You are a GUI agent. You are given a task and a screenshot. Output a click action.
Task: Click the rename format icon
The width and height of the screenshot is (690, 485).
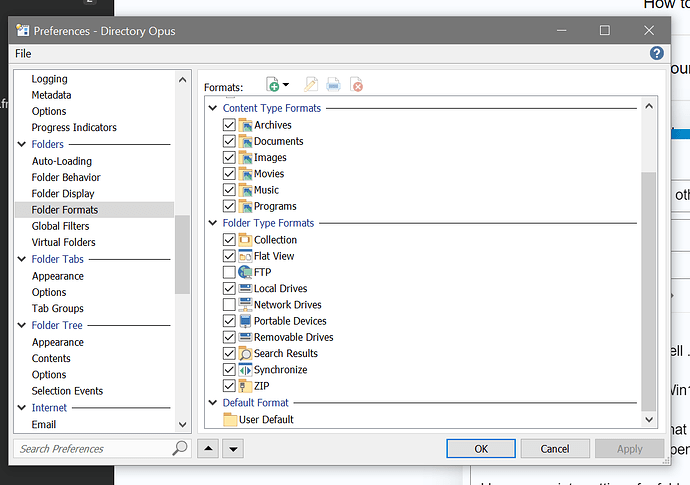click(333, 84)
